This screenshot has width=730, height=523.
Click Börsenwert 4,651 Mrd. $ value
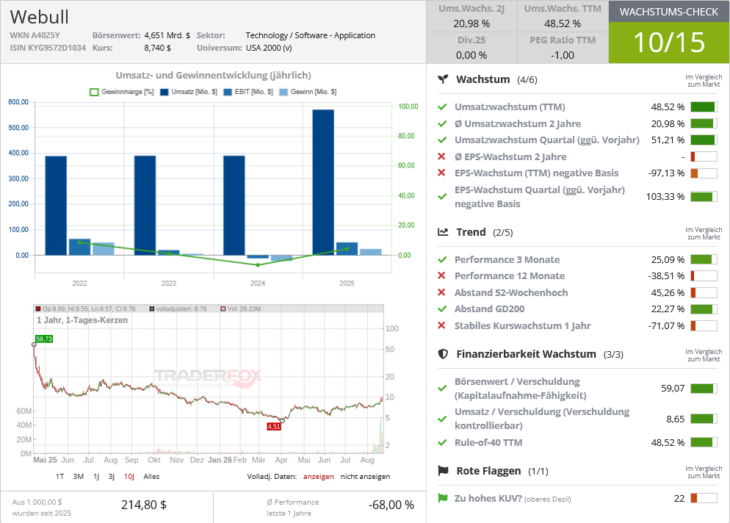[x=167, y=35]
